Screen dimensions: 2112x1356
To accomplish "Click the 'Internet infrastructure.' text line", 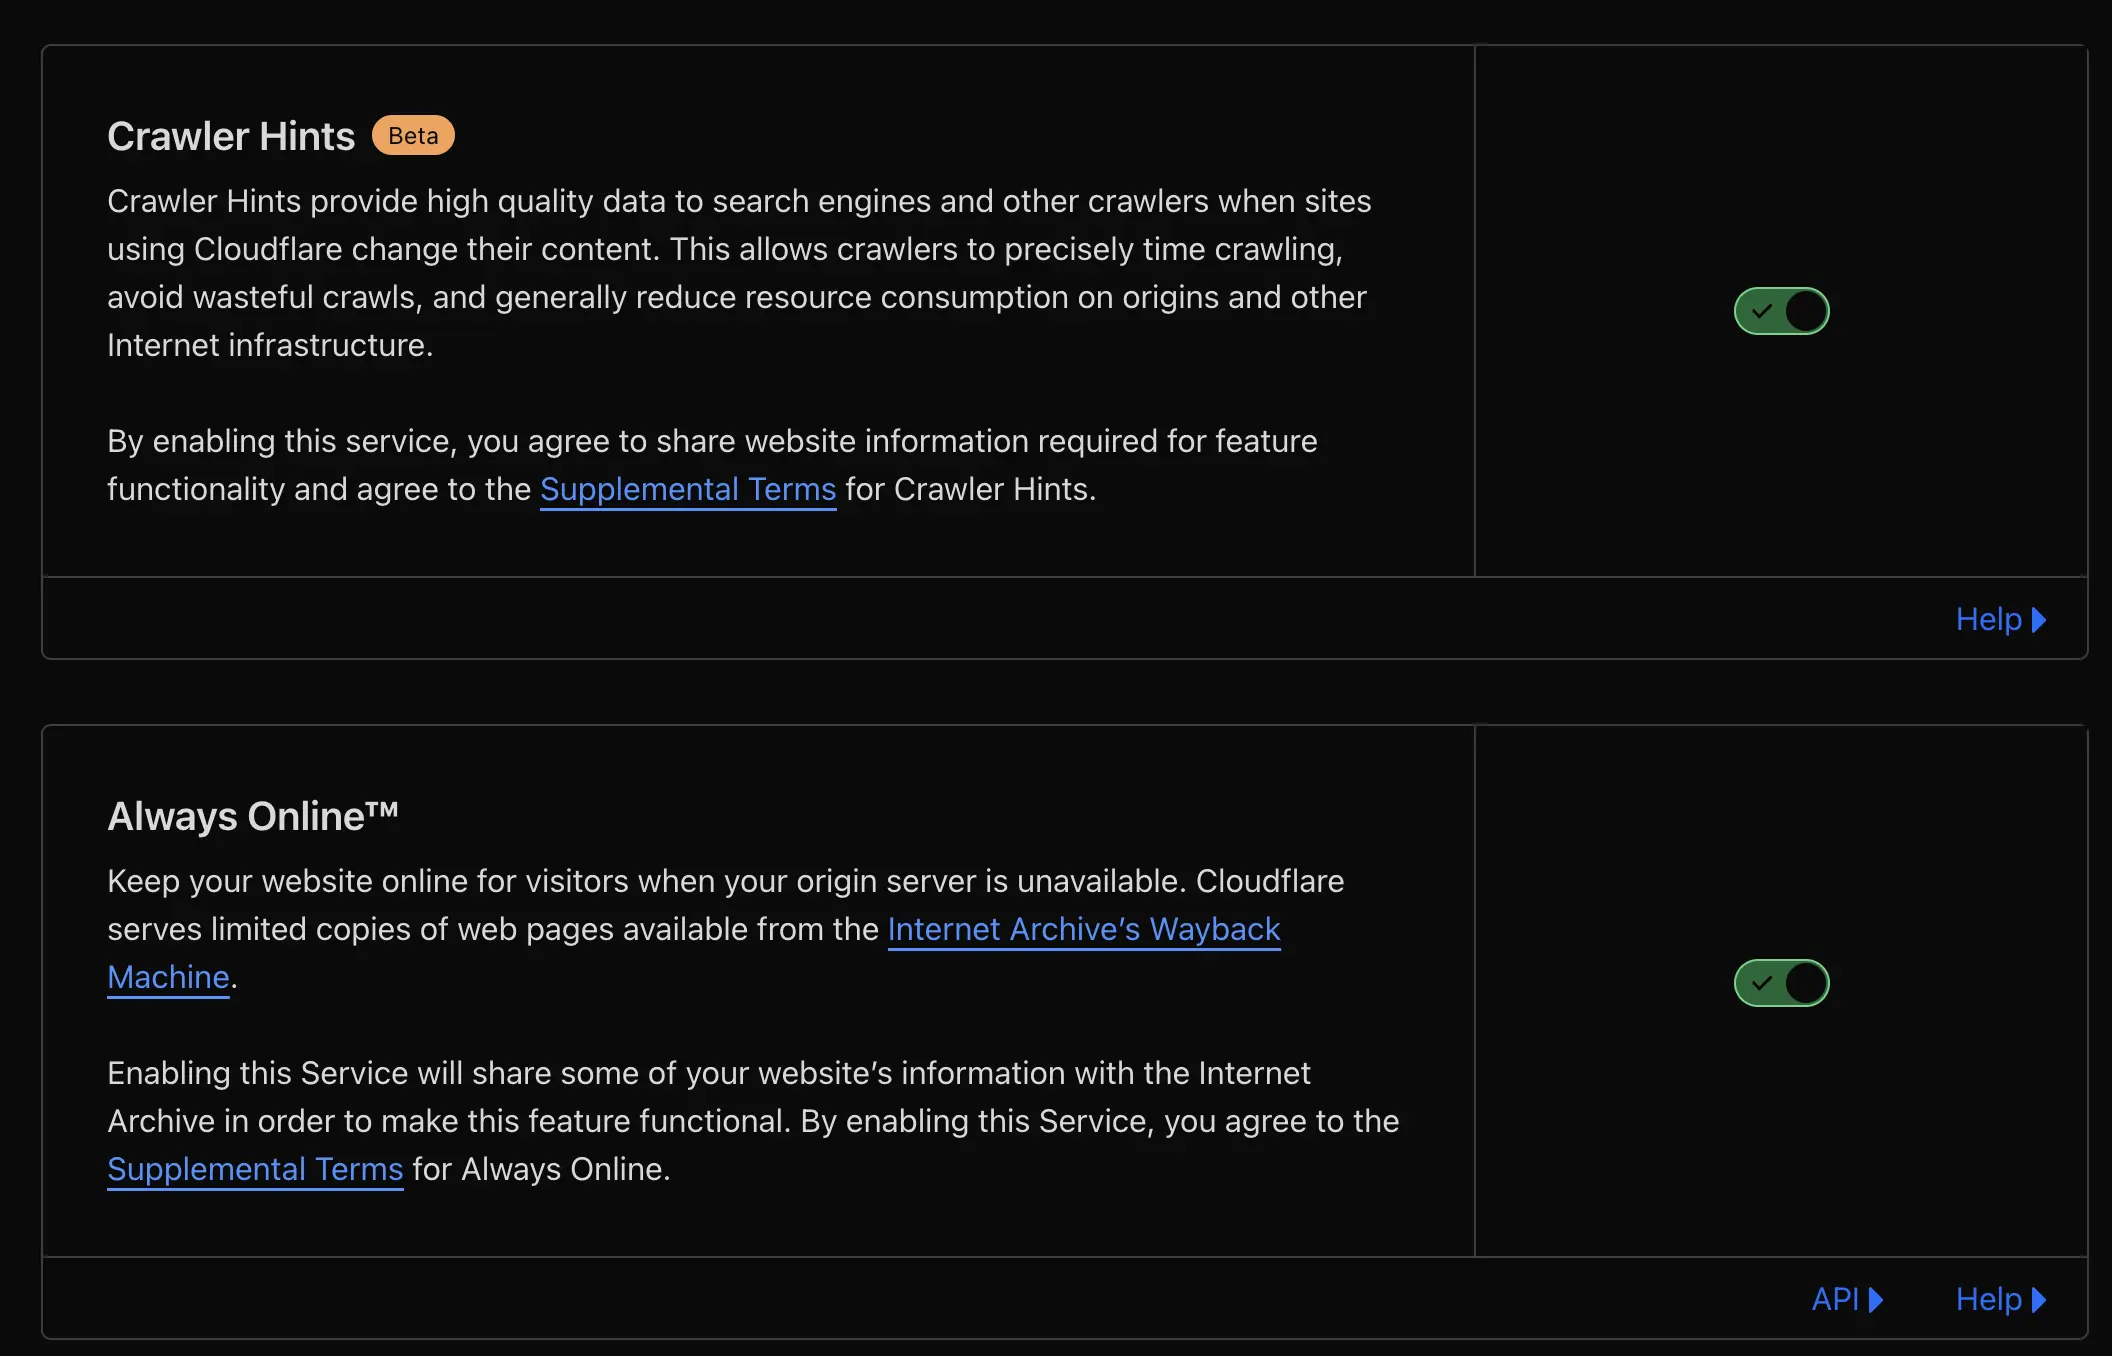I will coord(270,345).
